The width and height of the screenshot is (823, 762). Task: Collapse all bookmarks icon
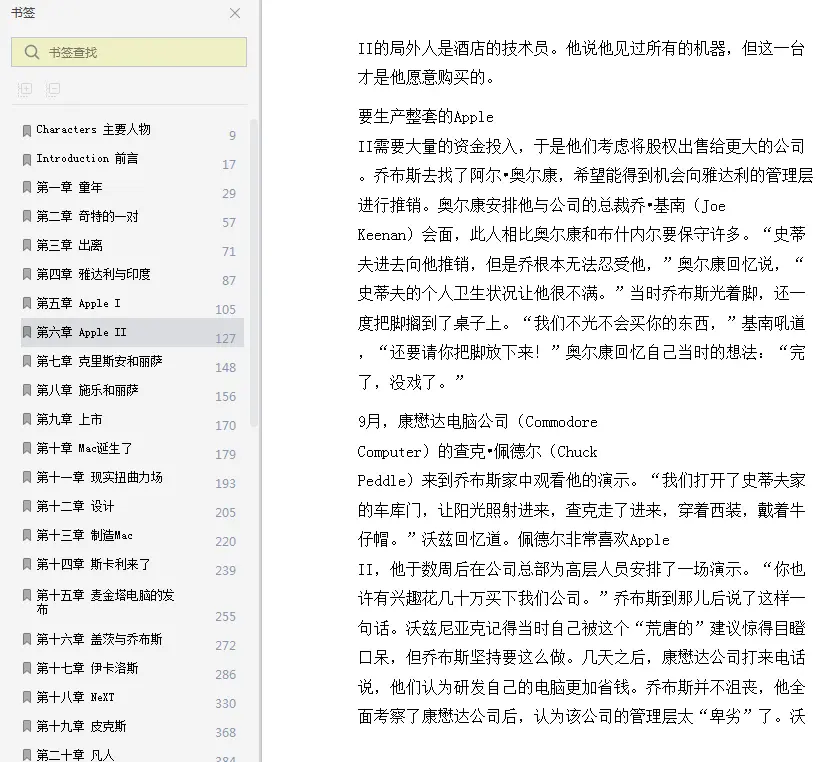pyautogui.click(x=52, y=90)
